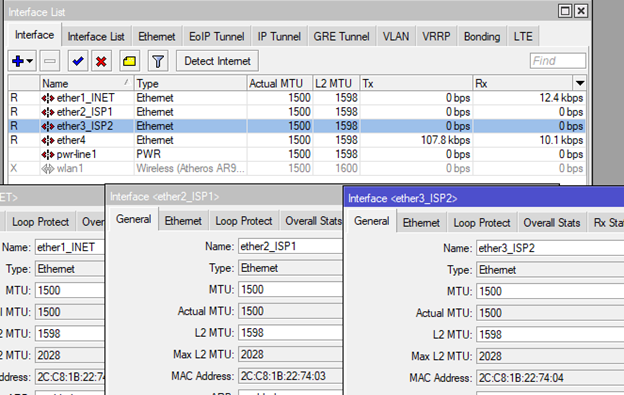Image resolution: width=624 pixels, height=395 pixels.
Task: Maximize the Interface List window
Action: 565,11
